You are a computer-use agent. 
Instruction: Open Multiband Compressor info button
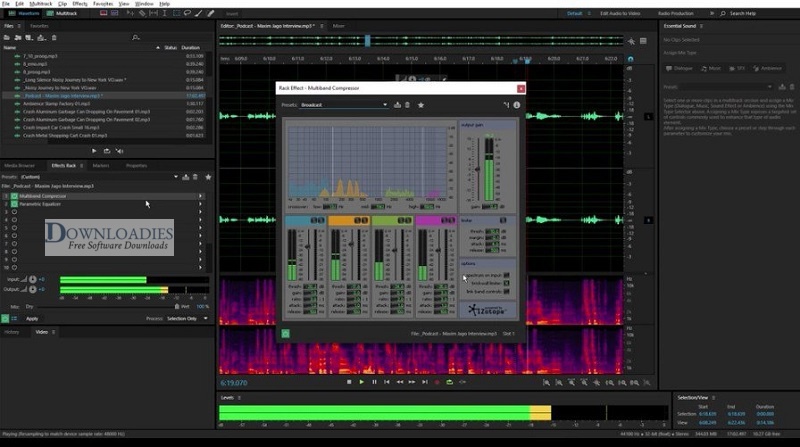tap(517, 105)
